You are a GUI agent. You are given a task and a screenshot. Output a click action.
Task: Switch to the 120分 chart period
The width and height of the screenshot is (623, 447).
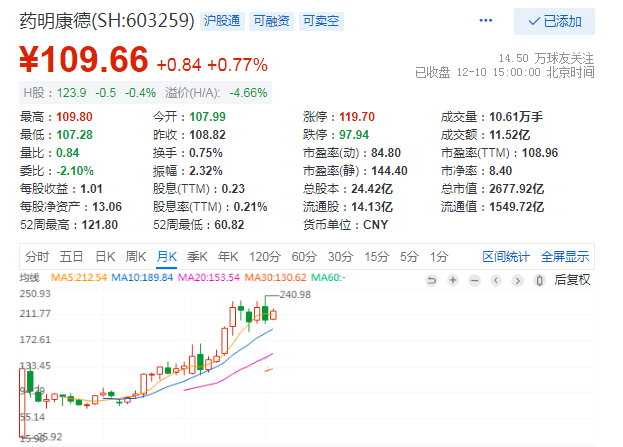264,255
